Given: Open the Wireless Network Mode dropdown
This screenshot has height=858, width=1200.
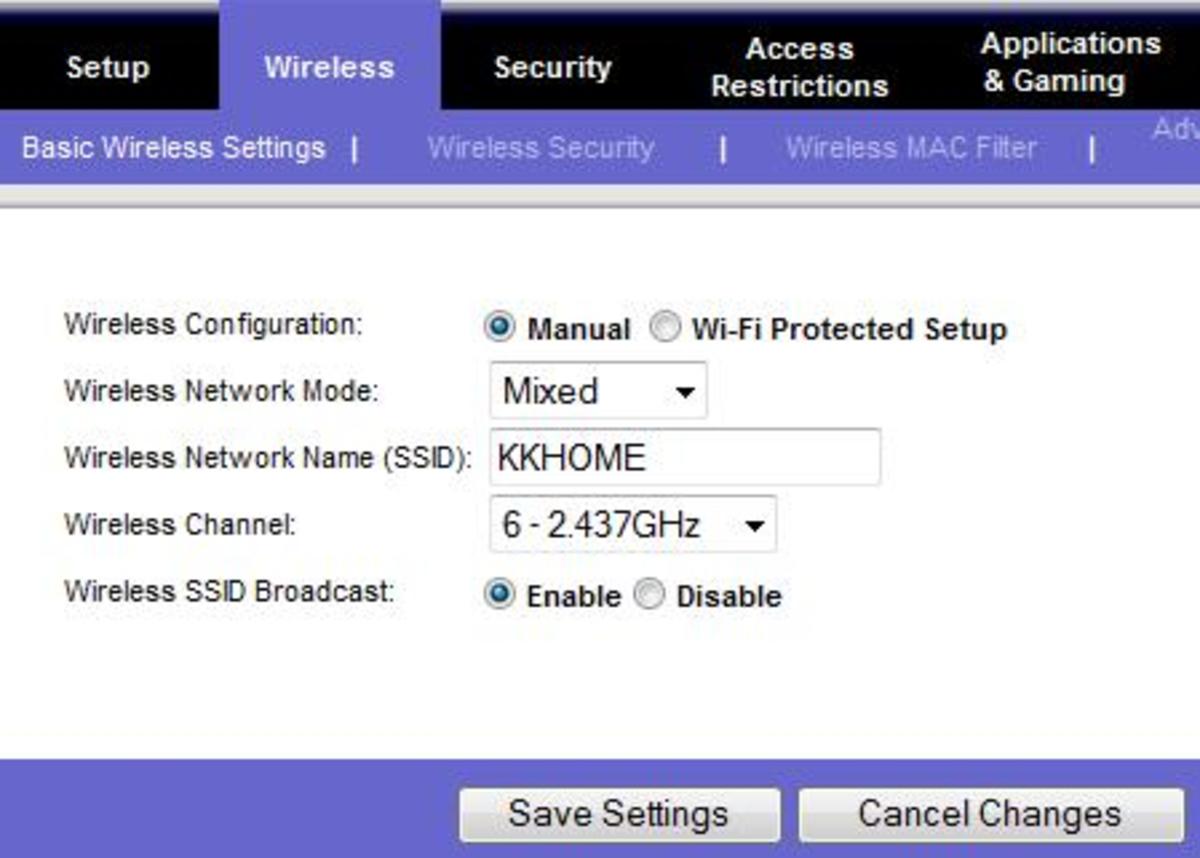Looking at the screenshot, I should (x=597, y=391).
